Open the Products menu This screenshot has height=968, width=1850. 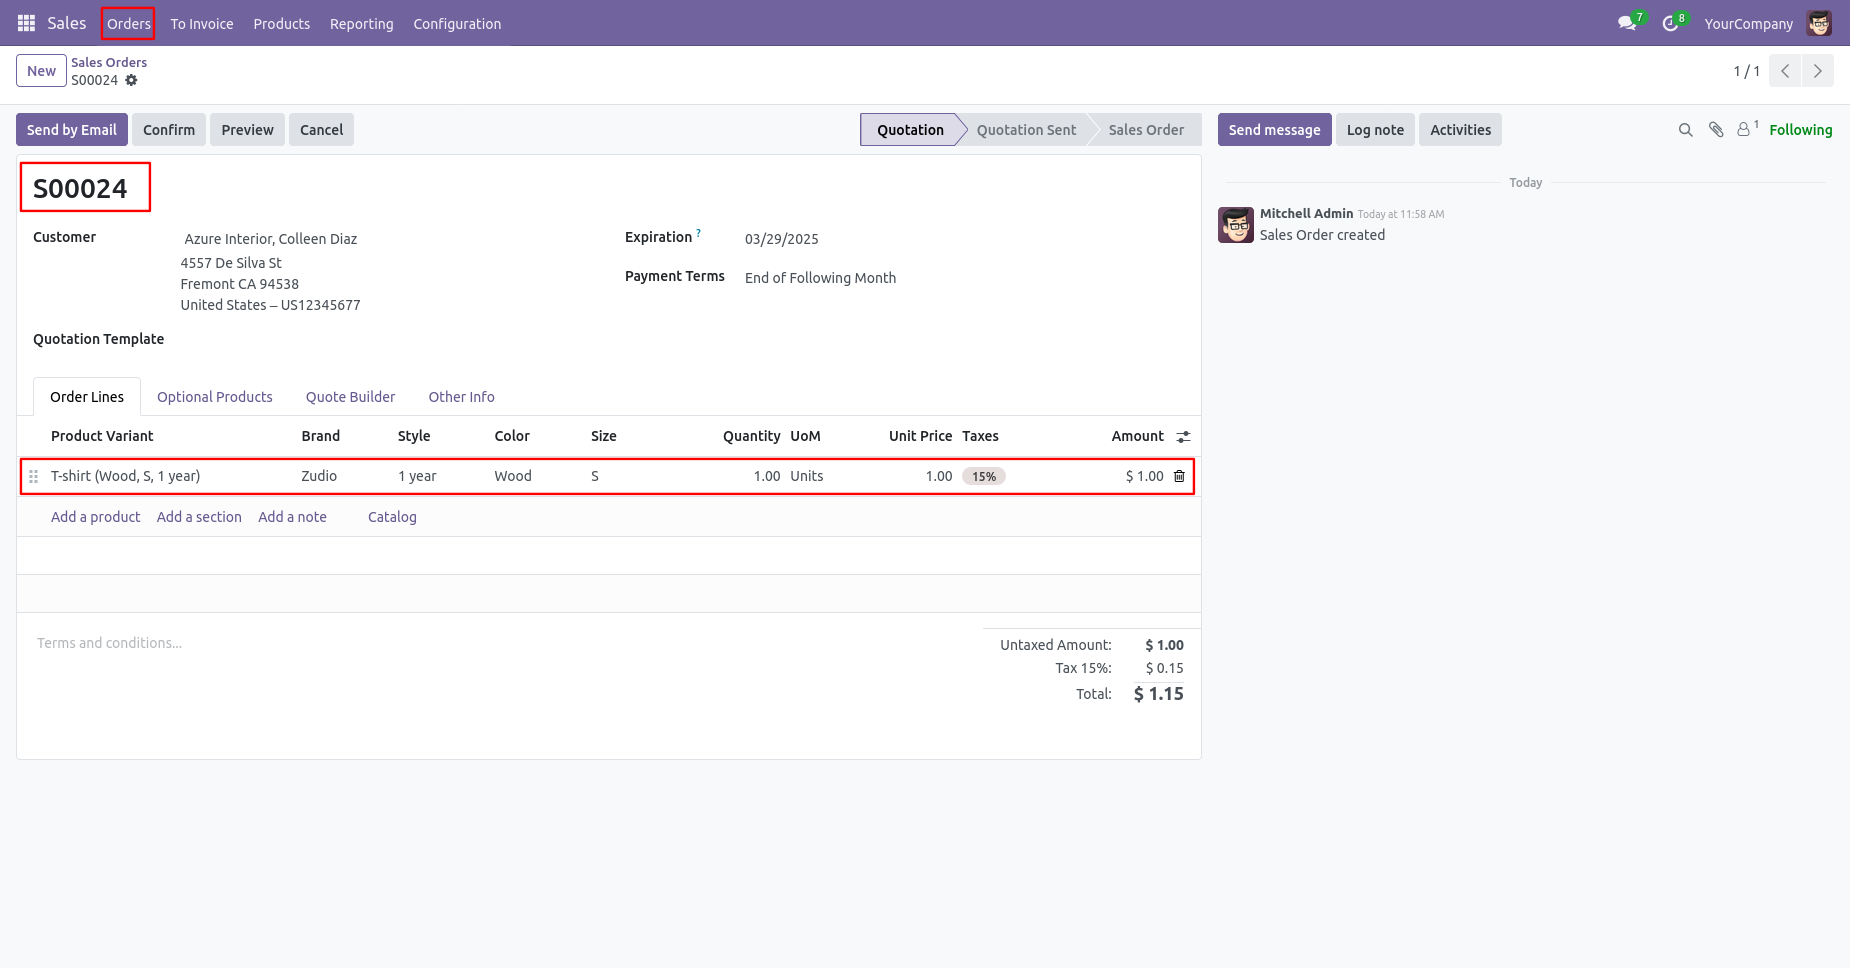tap(282, 23)
